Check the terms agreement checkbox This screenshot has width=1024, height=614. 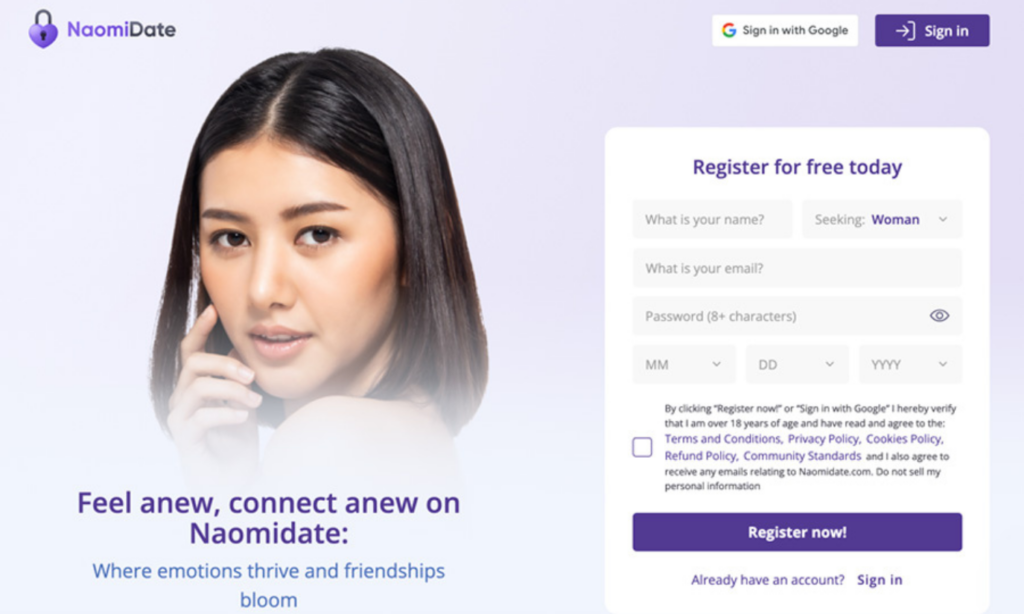point(642,447)
